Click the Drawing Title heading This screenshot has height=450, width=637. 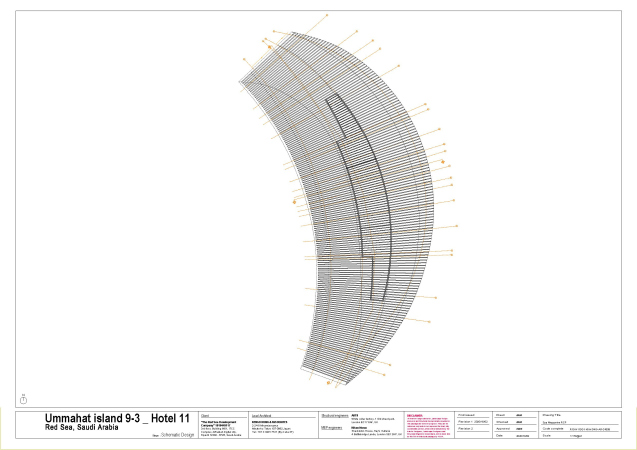555,414
